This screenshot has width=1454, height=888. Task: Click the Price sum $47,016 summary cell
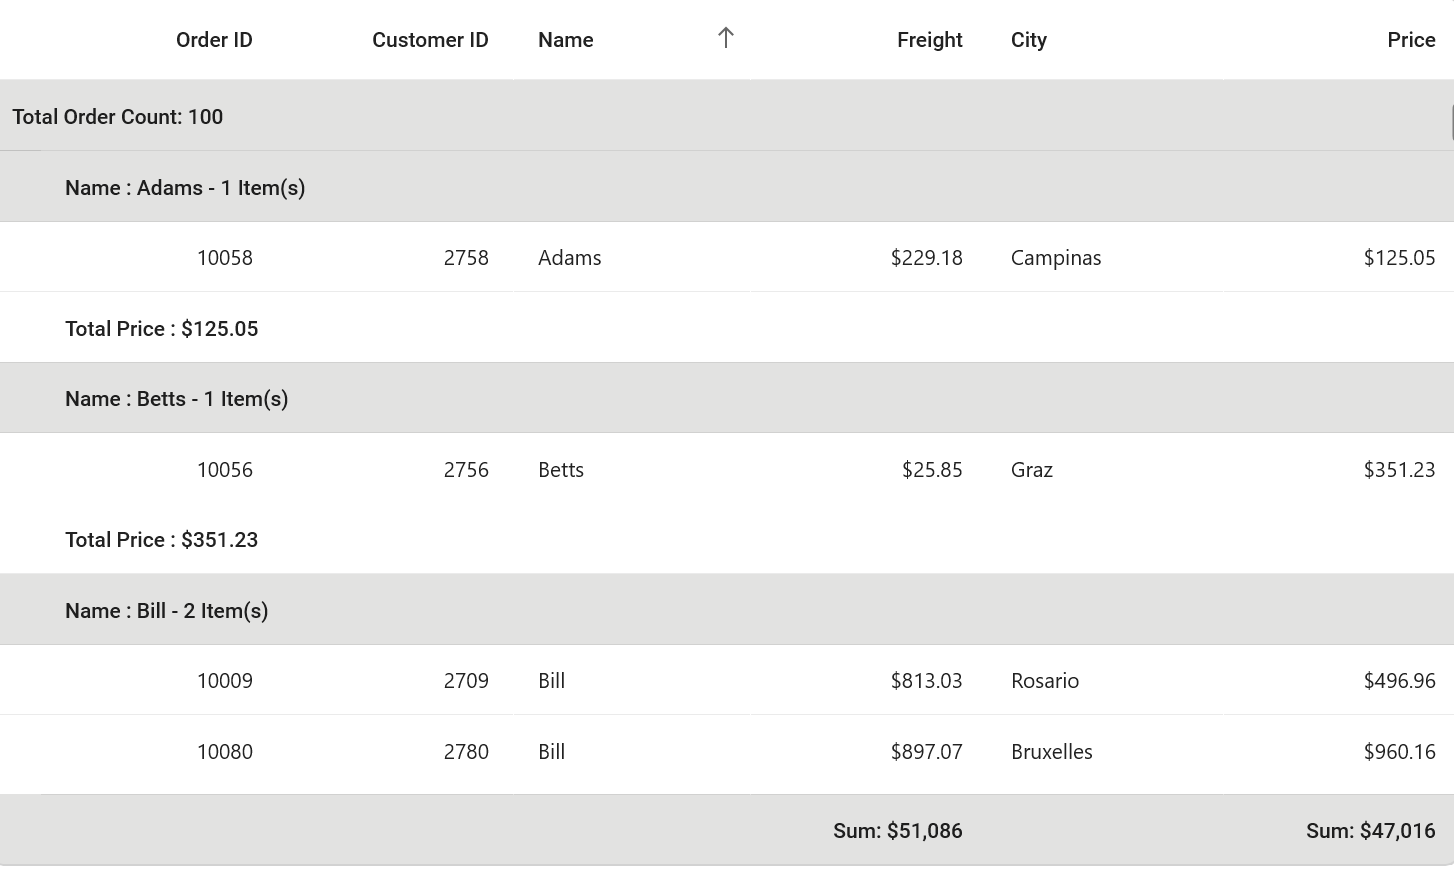coord(1370,831)
